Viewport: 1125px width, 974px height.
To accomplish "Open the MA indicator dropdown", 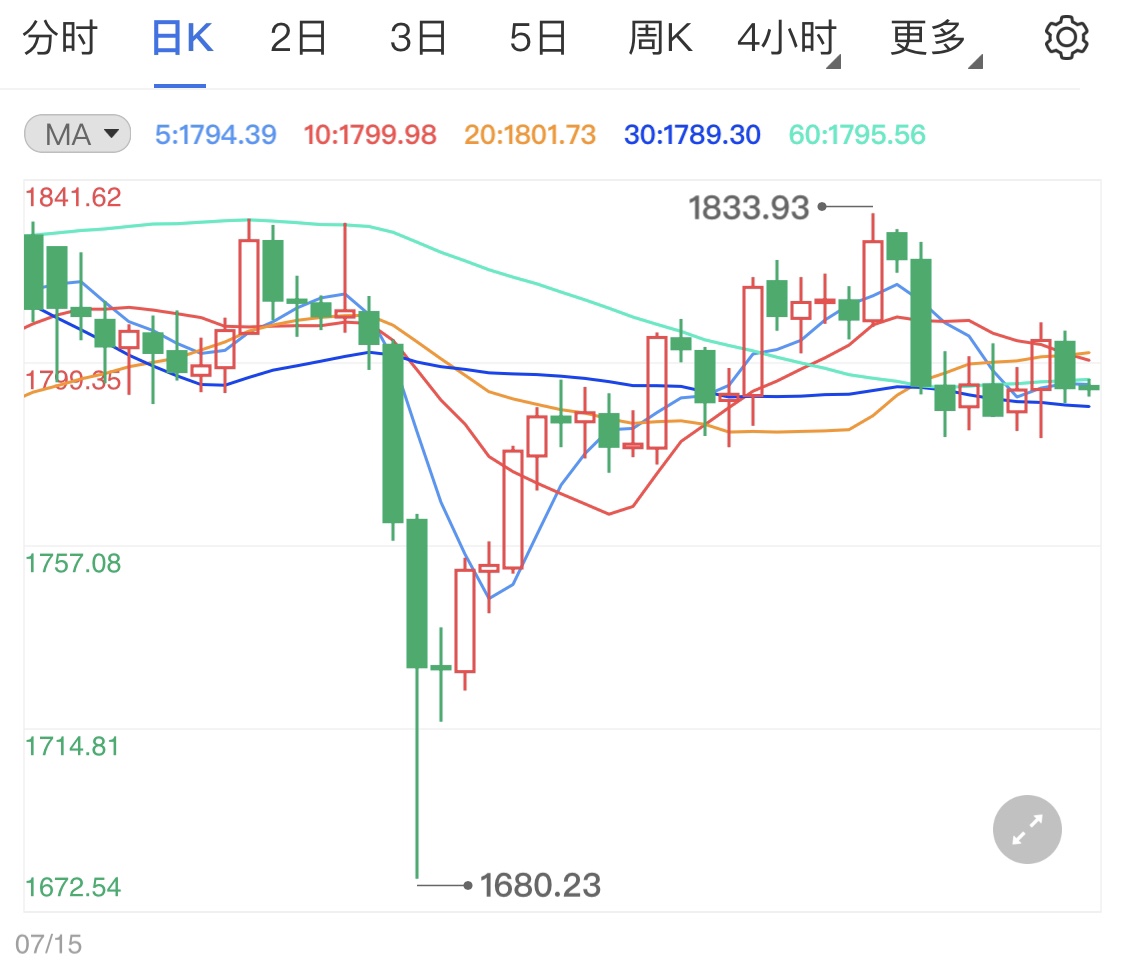I will pos(77,134).
